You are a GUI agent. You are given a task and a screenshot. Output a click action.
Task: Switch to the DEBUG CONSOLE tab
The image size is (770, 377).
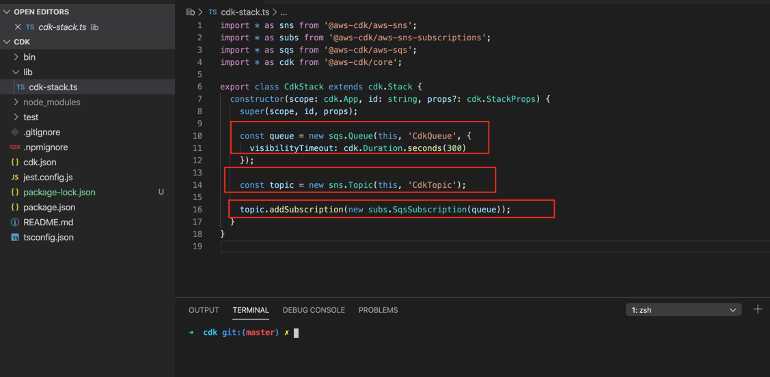[313, 310]
